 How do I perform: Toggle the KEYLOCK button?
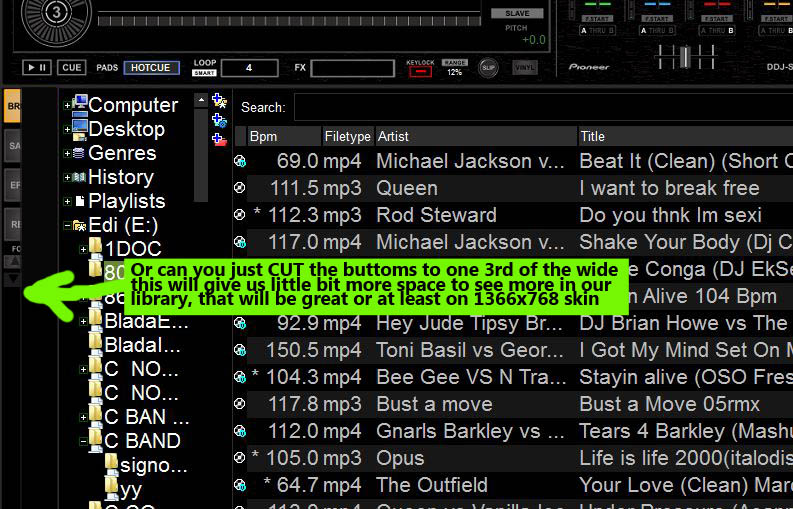tap(420, 71)
